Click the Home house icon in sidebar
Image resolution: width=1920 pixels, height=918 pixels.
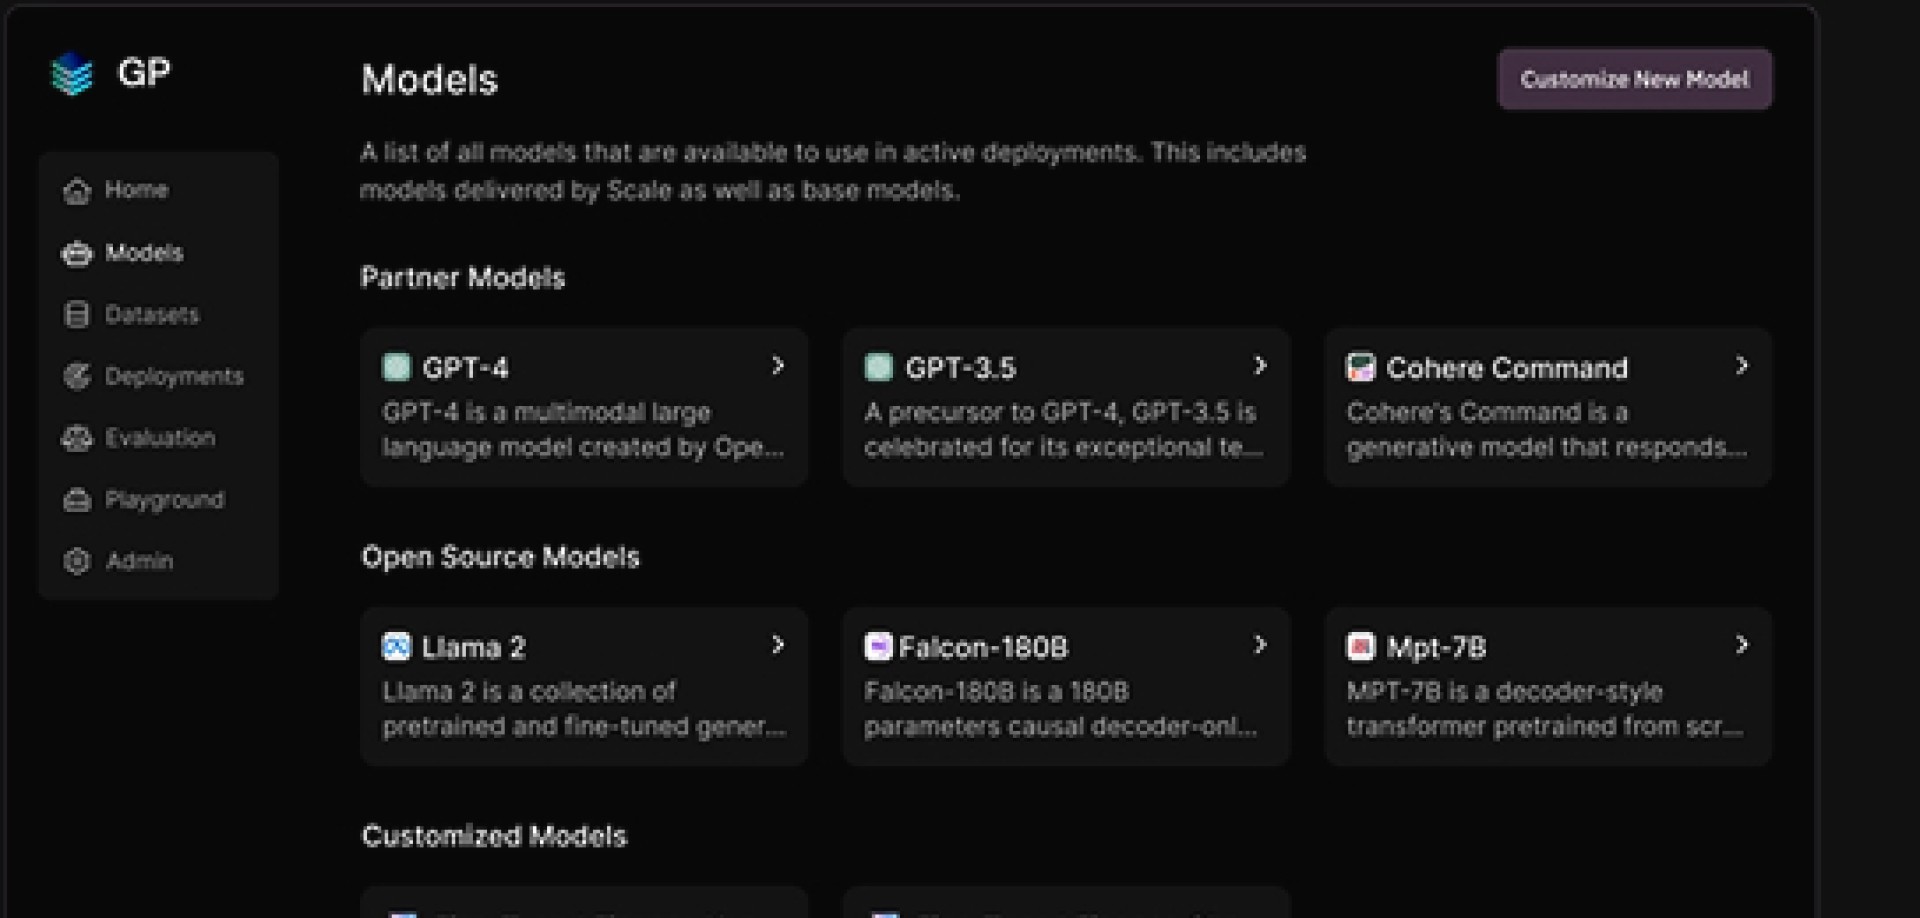coord(77,191)
